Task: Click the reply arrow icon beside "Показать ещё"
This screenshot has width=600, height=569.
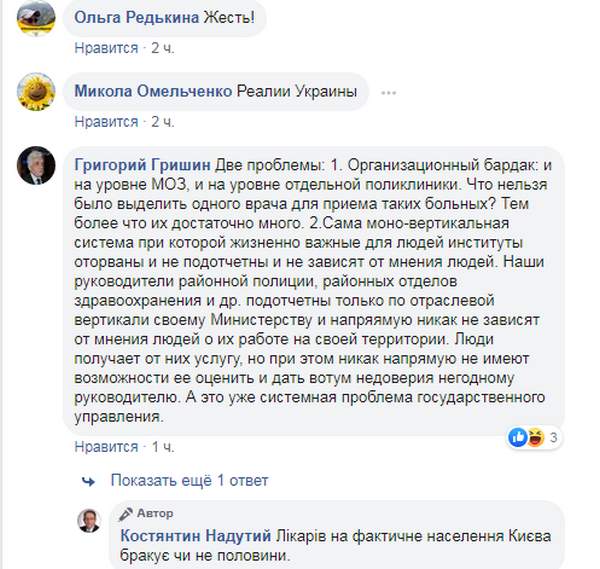Action: coord(91,481)
